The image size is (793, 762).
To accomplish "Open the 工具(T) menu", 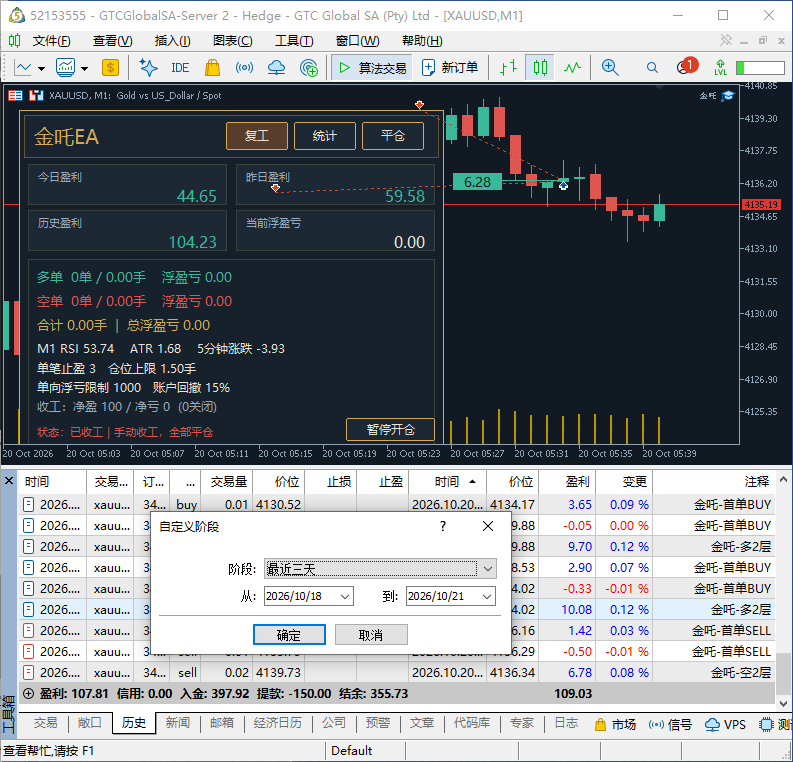I will tap(294, 40).
